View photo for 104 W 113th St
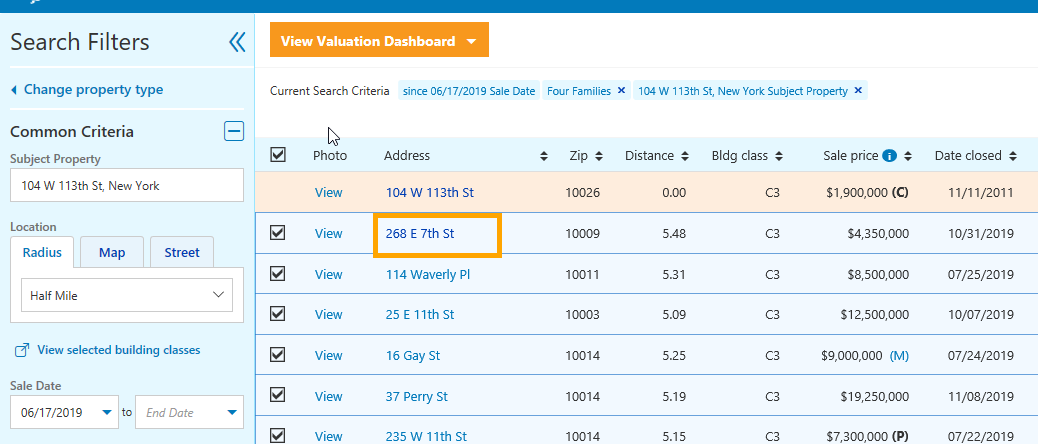Screen dimensions: 1038x444 point(328,193)
